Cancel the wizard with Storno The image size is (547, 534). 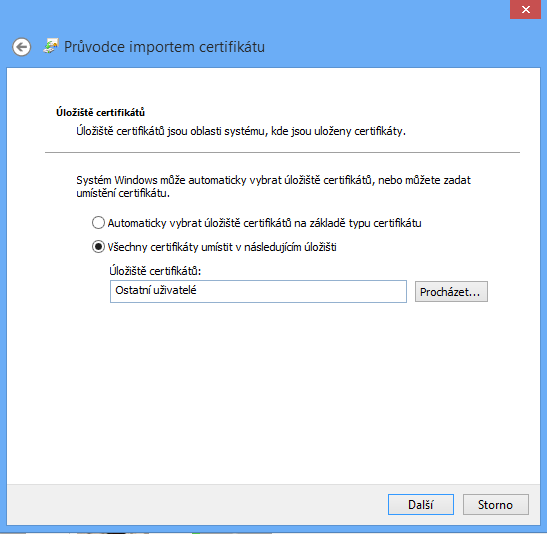click(x=495, y=504)
